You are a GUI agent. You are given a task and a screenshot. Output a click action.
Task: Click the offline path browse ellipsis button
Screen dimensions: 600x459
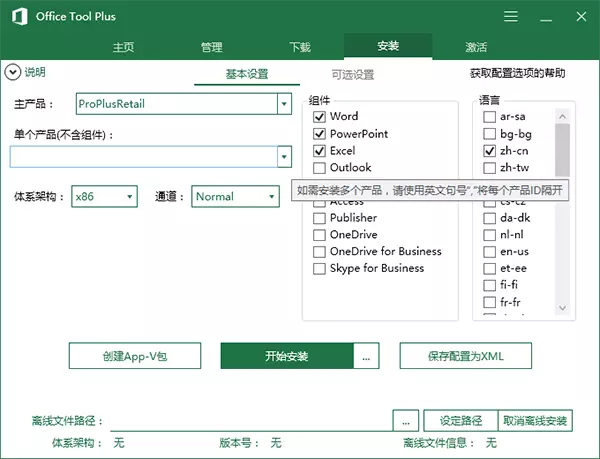[x=405, y=420]
